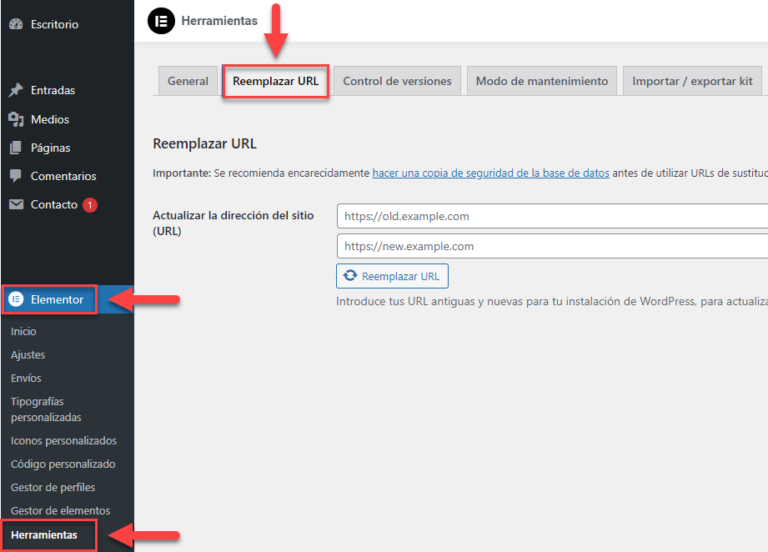The image size is (768, 552).
Task: Click the Comentarios speech bubble icon
Action: click(16, 176)
